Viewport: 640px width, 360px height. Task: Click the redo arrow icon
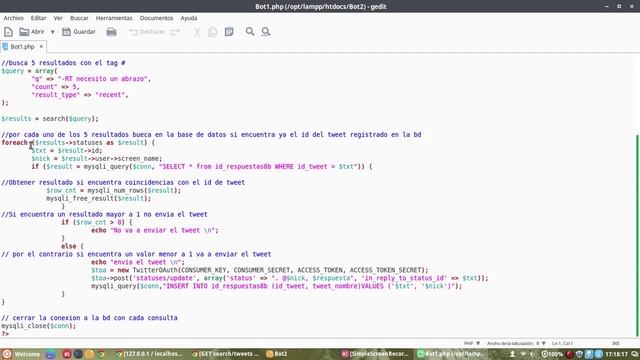(175, 32)
